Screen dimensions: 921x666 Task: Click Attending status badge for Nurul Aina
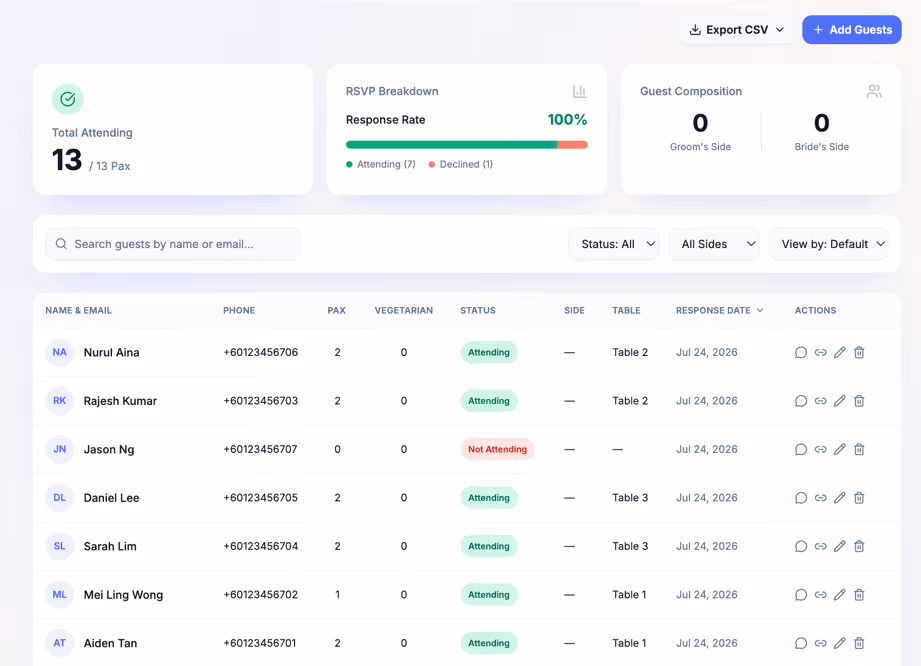click(489, 352)
